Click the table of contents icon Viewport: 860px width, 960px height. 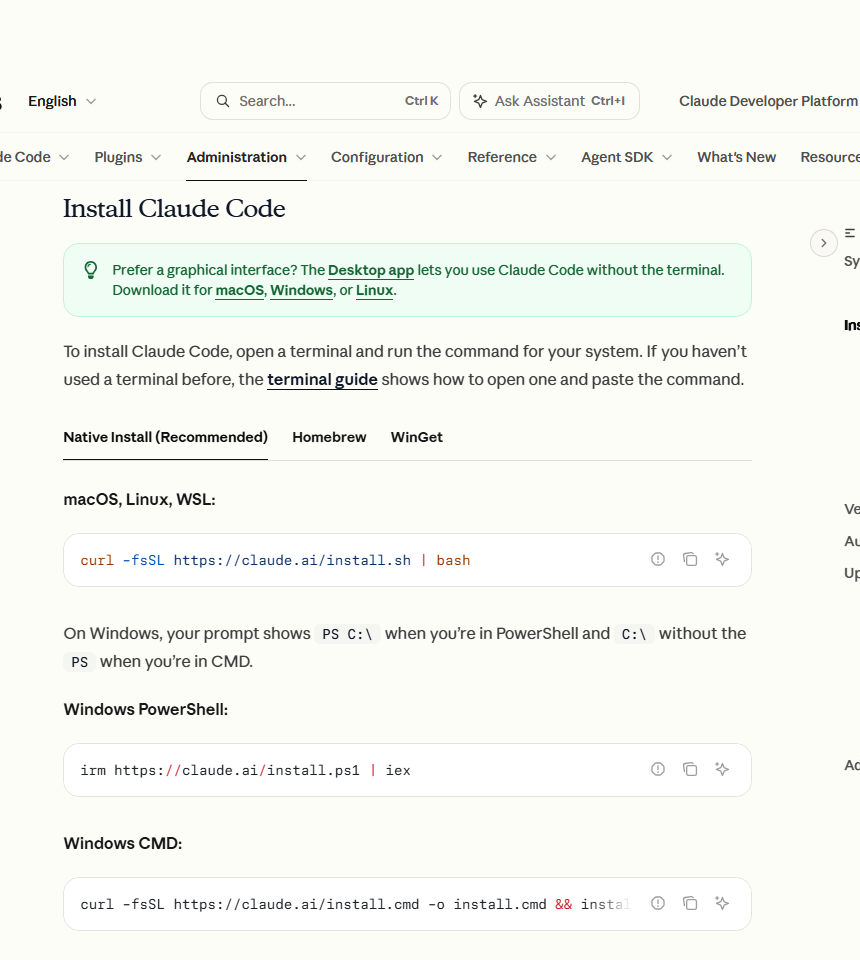coord(850,233)
